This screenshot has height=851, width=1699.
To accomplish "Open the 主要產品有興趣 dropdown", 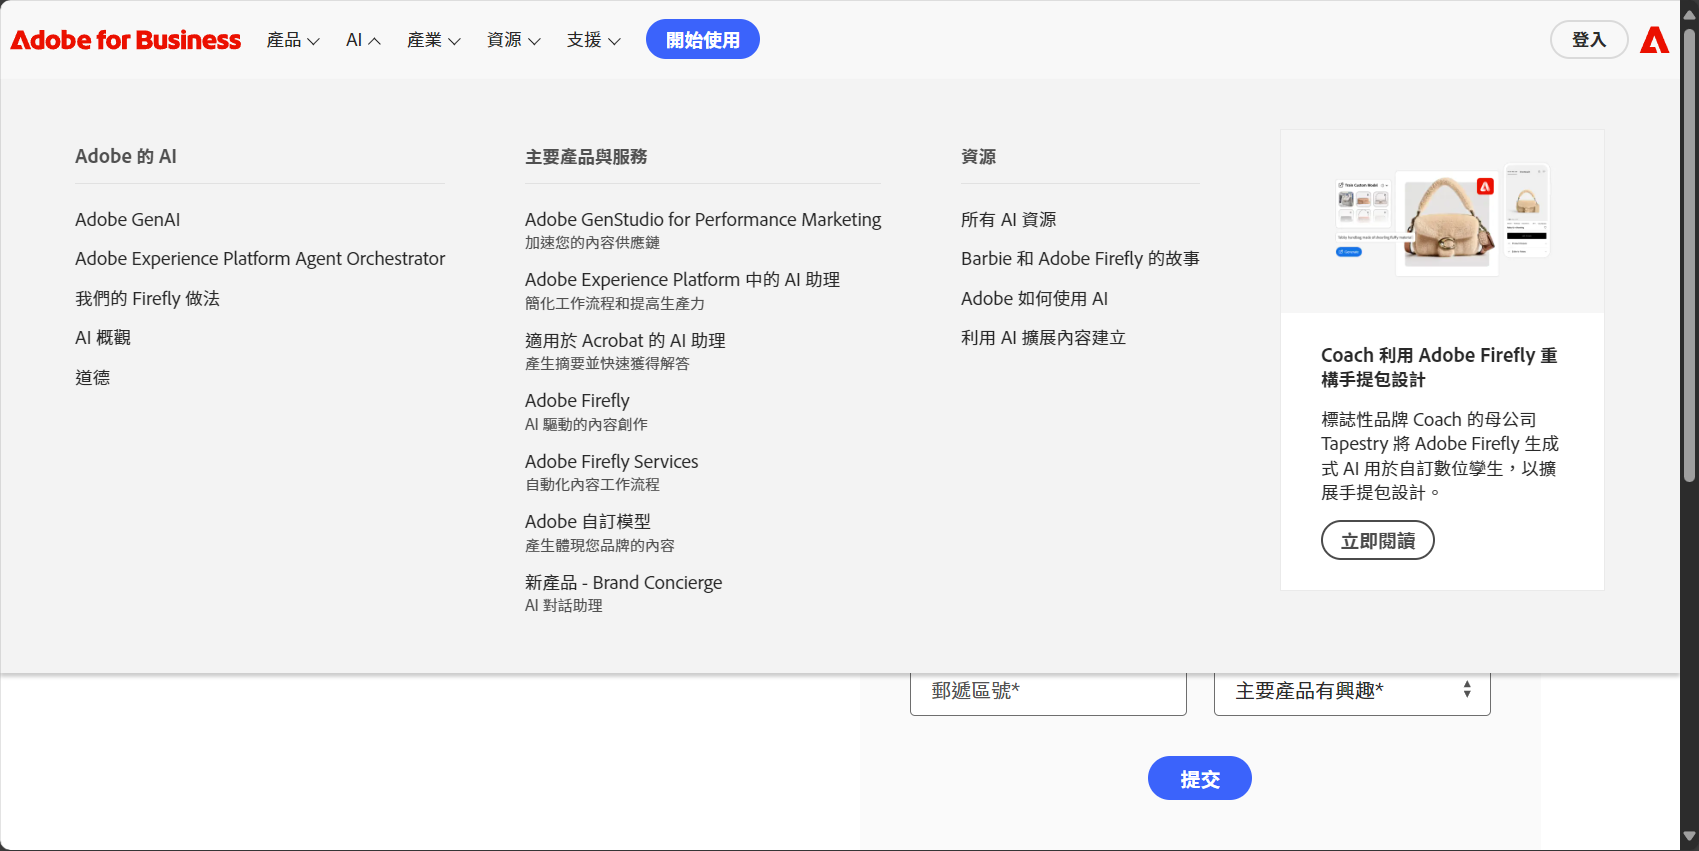I will tap(1352, 691).
